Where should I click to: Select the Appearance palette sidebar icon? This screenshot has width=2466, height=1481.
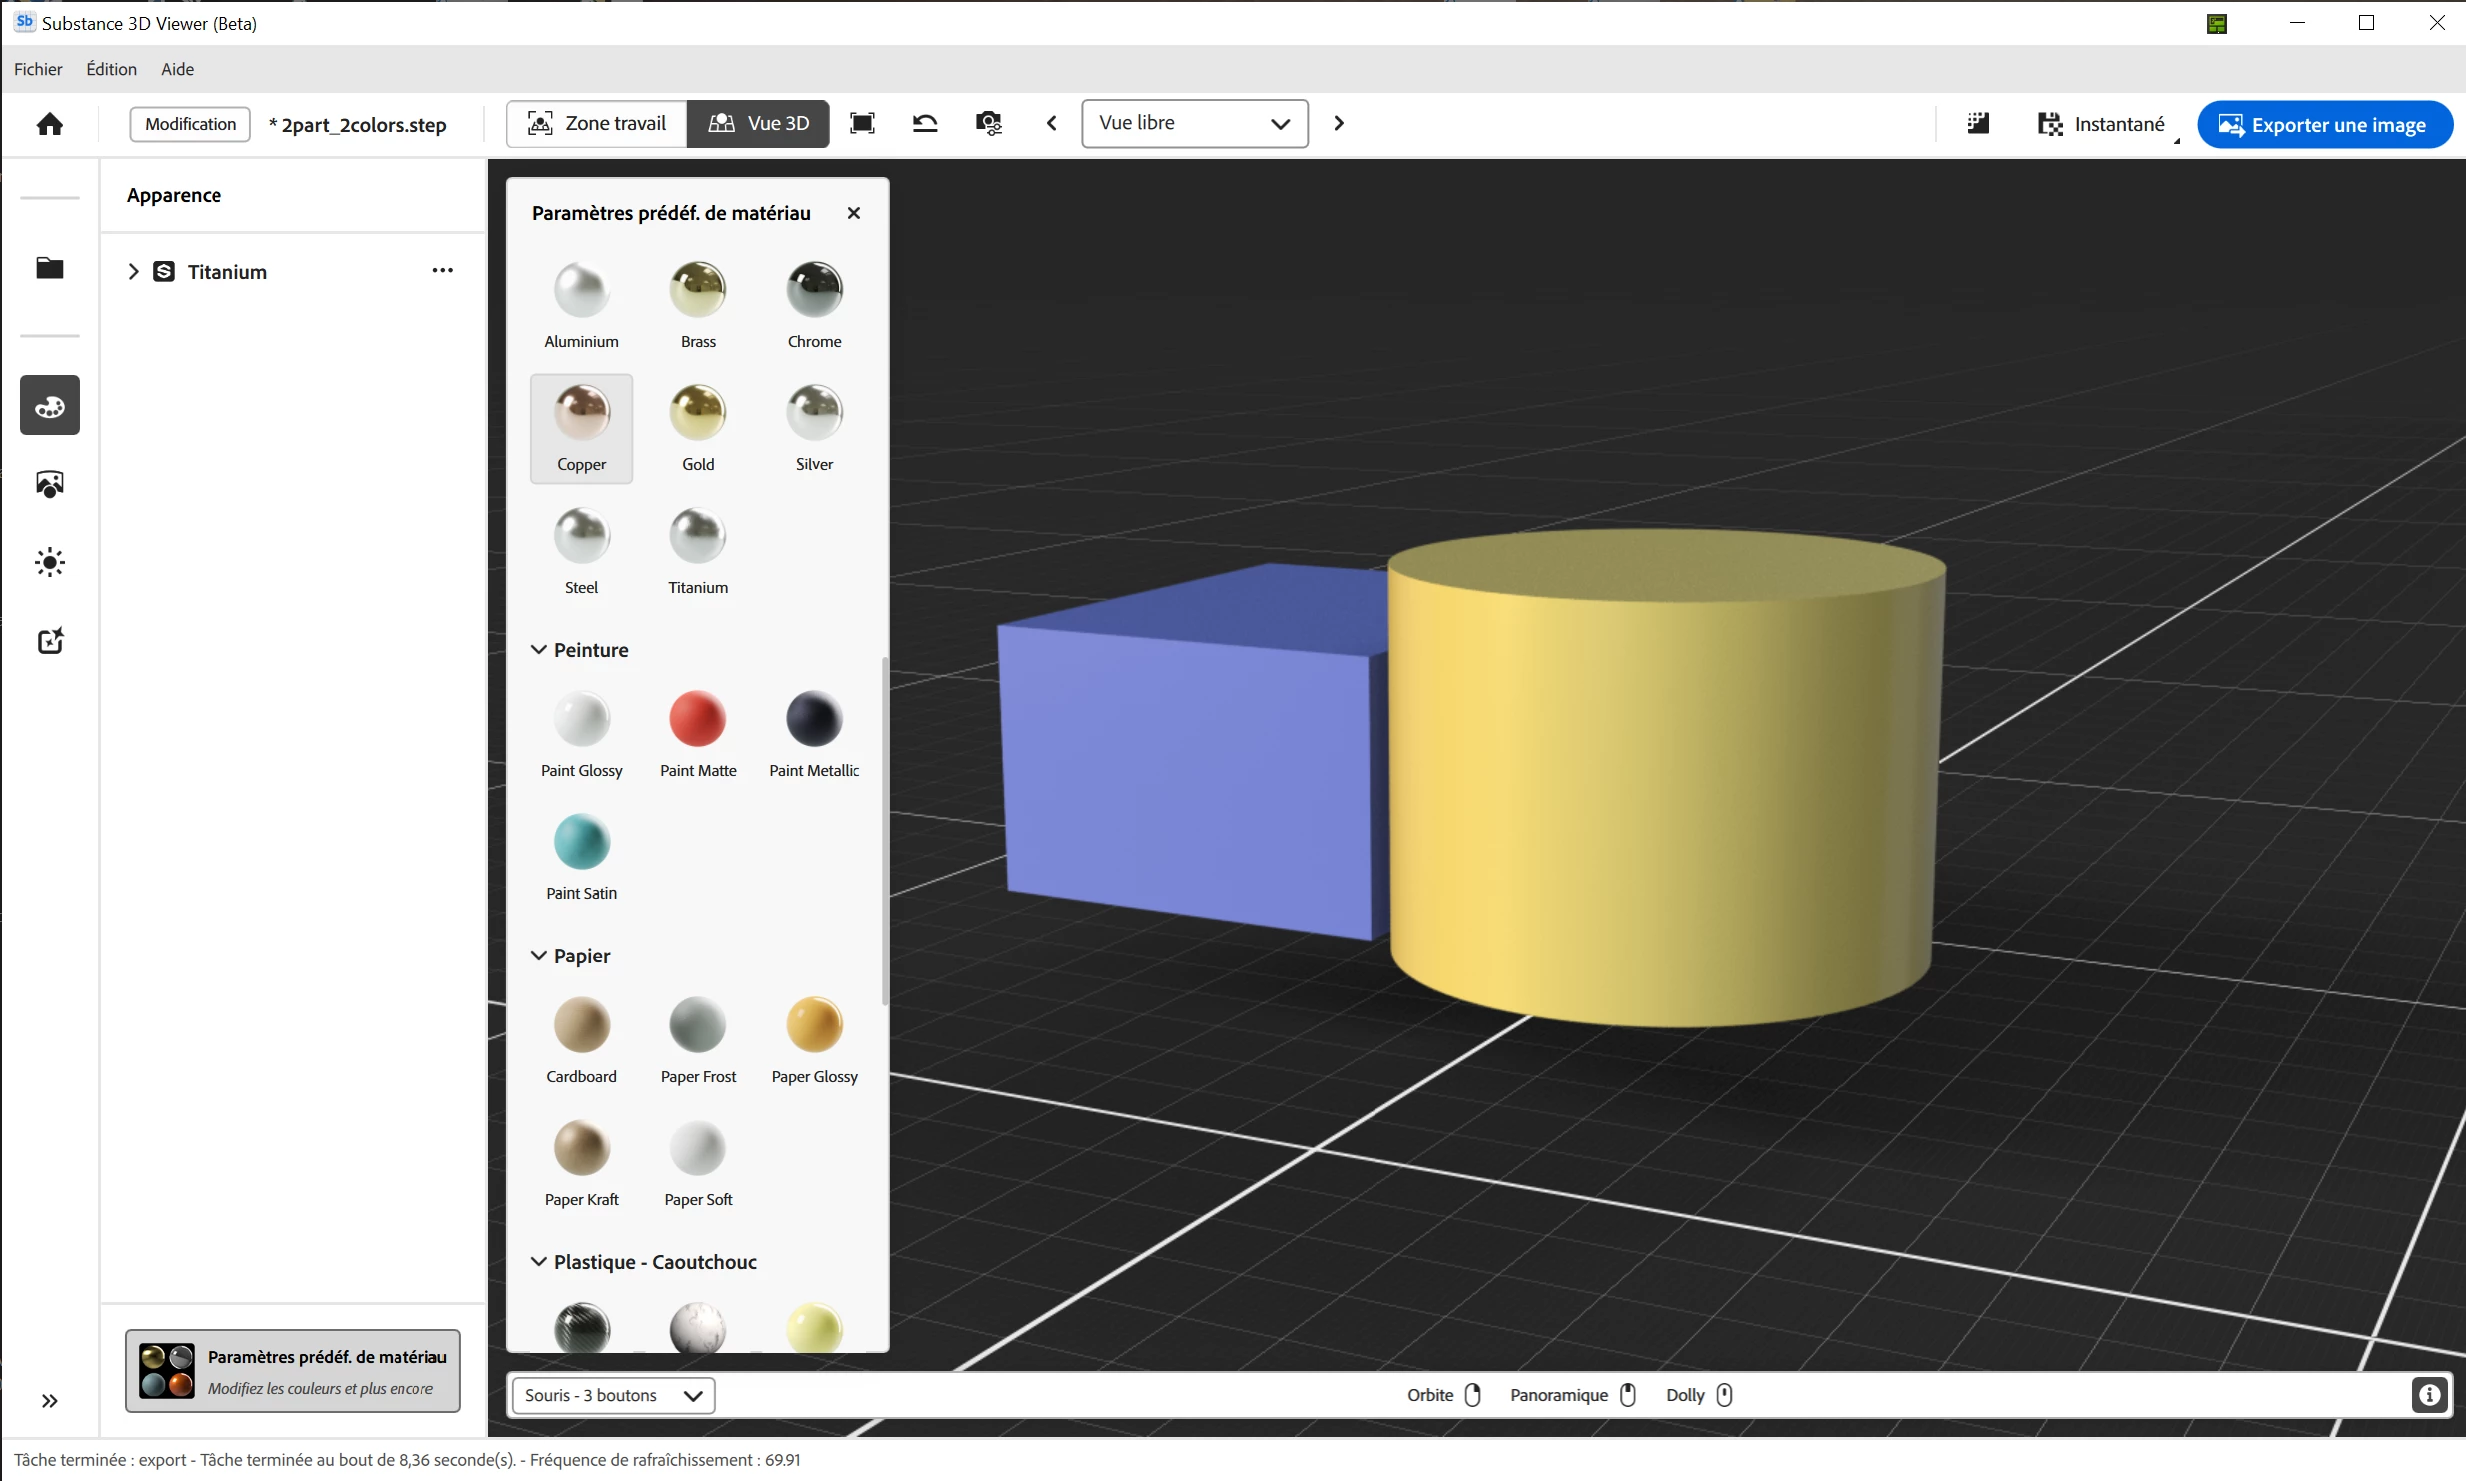tap(49, 406)
